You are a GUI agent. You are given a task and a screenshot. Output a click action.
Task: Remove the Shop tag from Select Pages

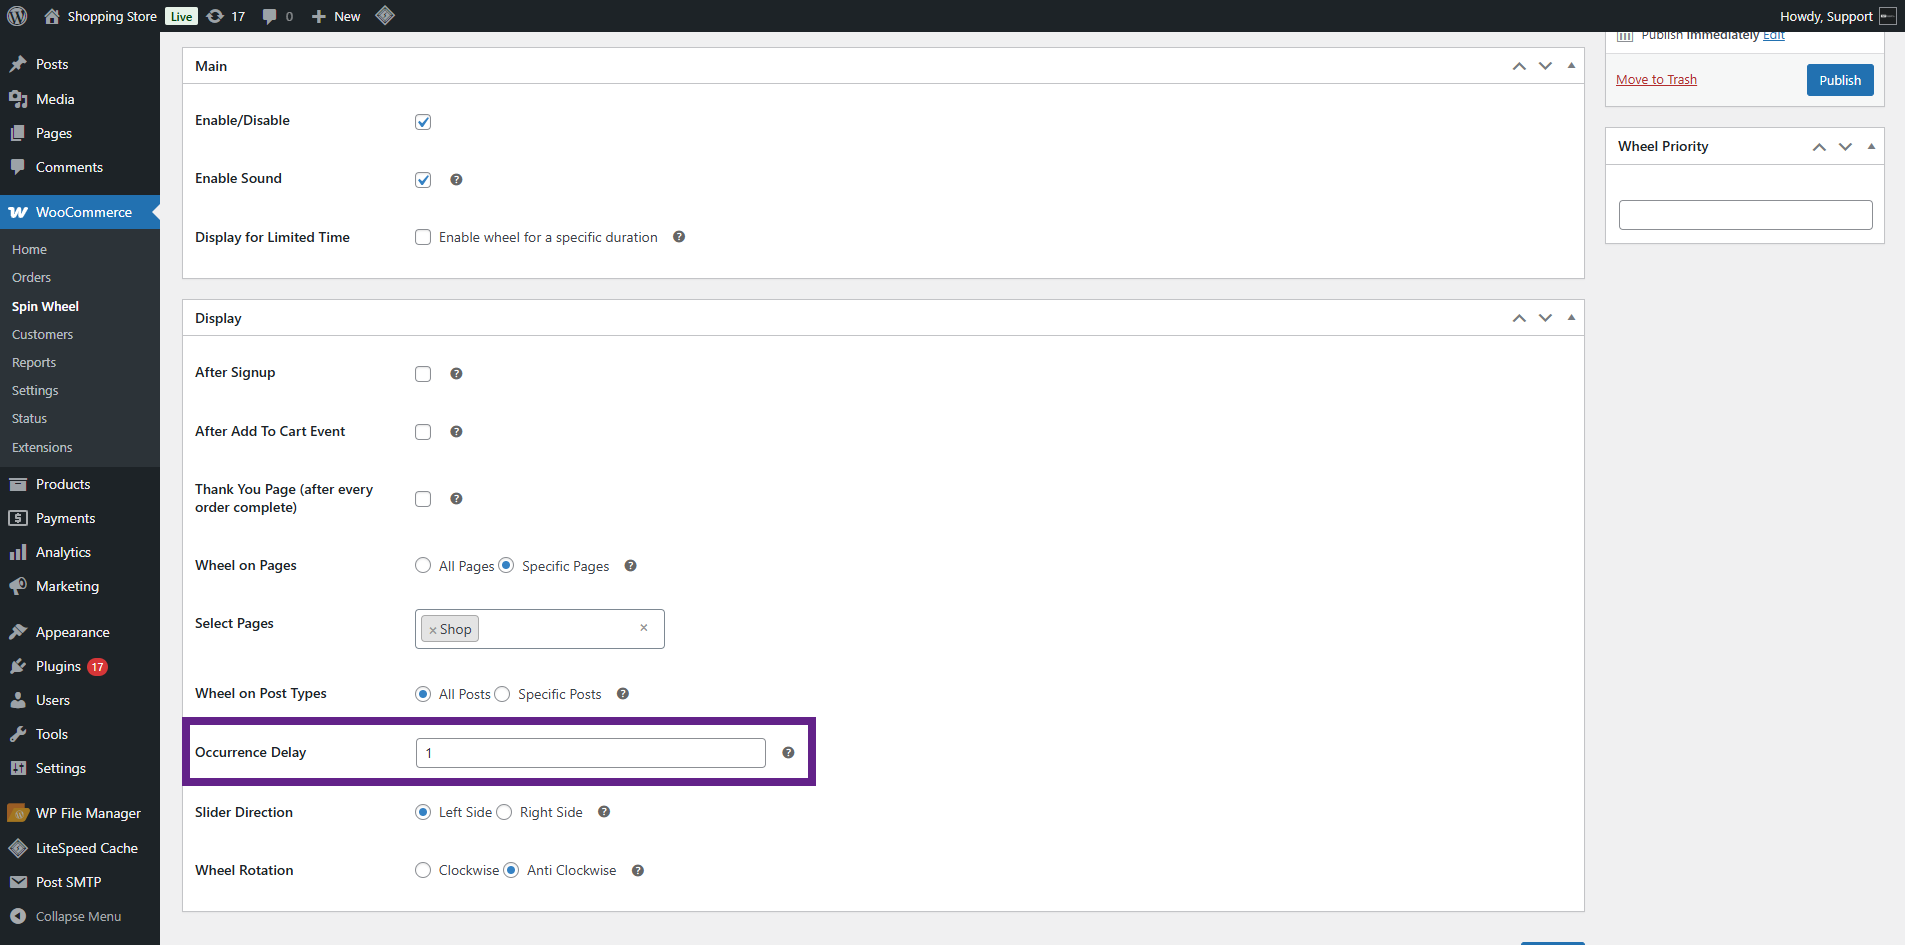pyautogui.click(x=433, y=630)
